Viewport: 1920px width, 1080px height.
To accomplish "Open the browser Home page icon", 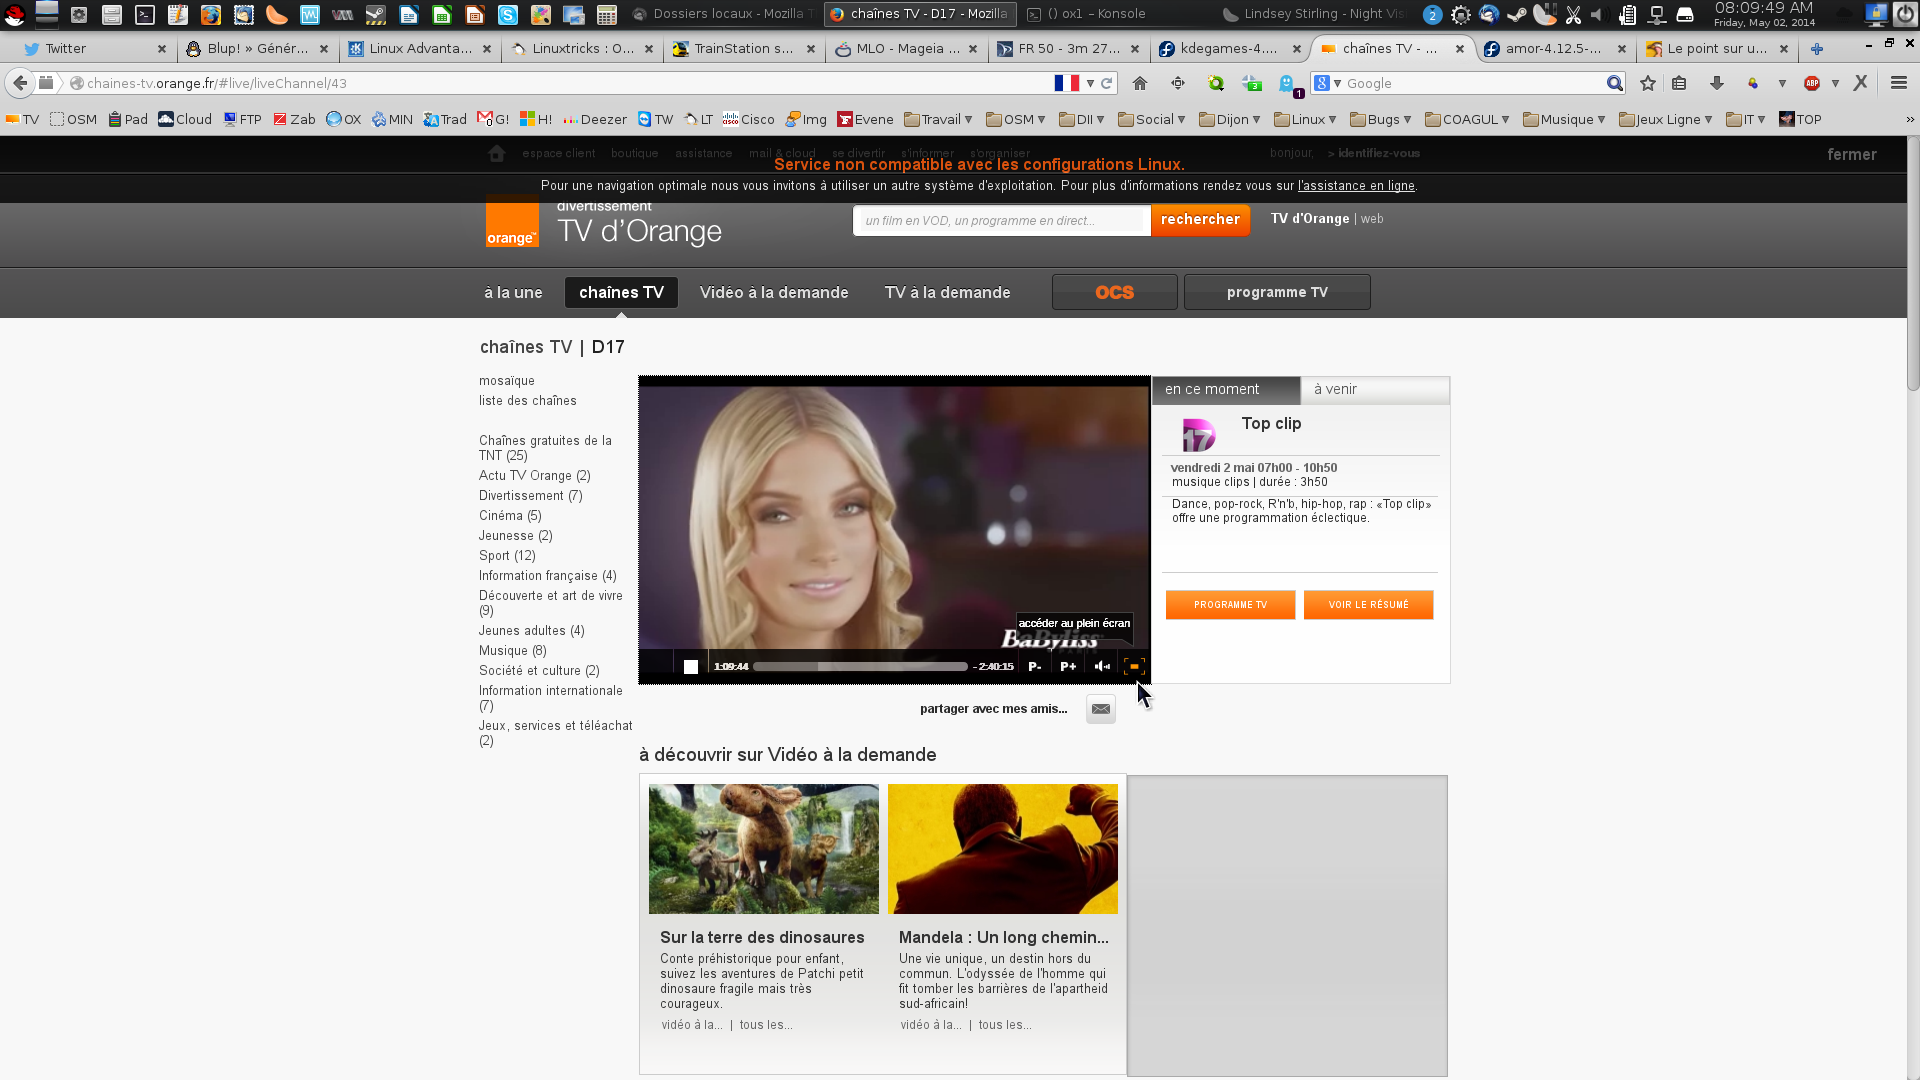I will [x=1140, y=84].
